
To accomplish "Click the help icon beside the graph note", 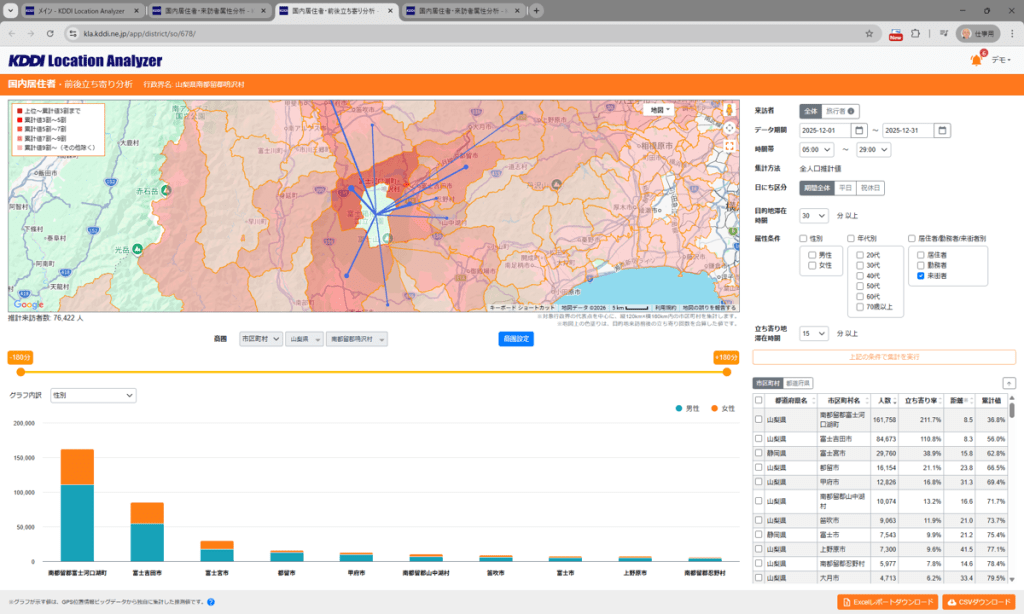I will (x=211, y=602).
